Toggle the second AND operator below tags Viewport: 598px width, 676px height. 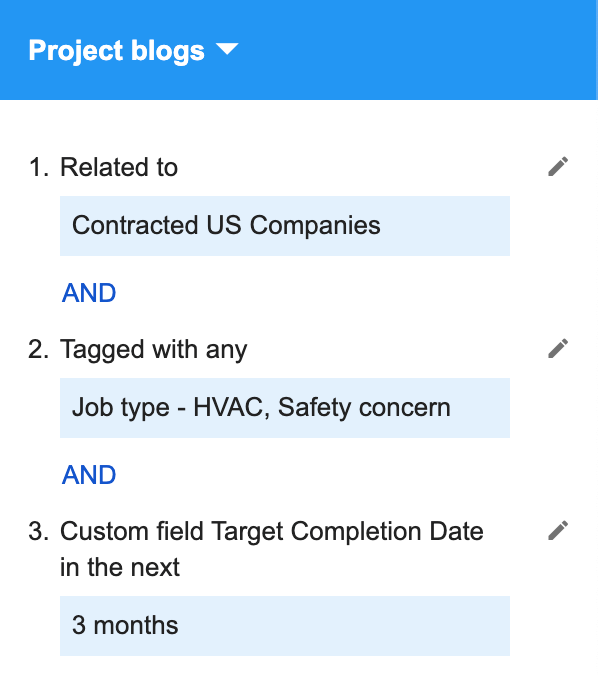click(x=89, y=475)
